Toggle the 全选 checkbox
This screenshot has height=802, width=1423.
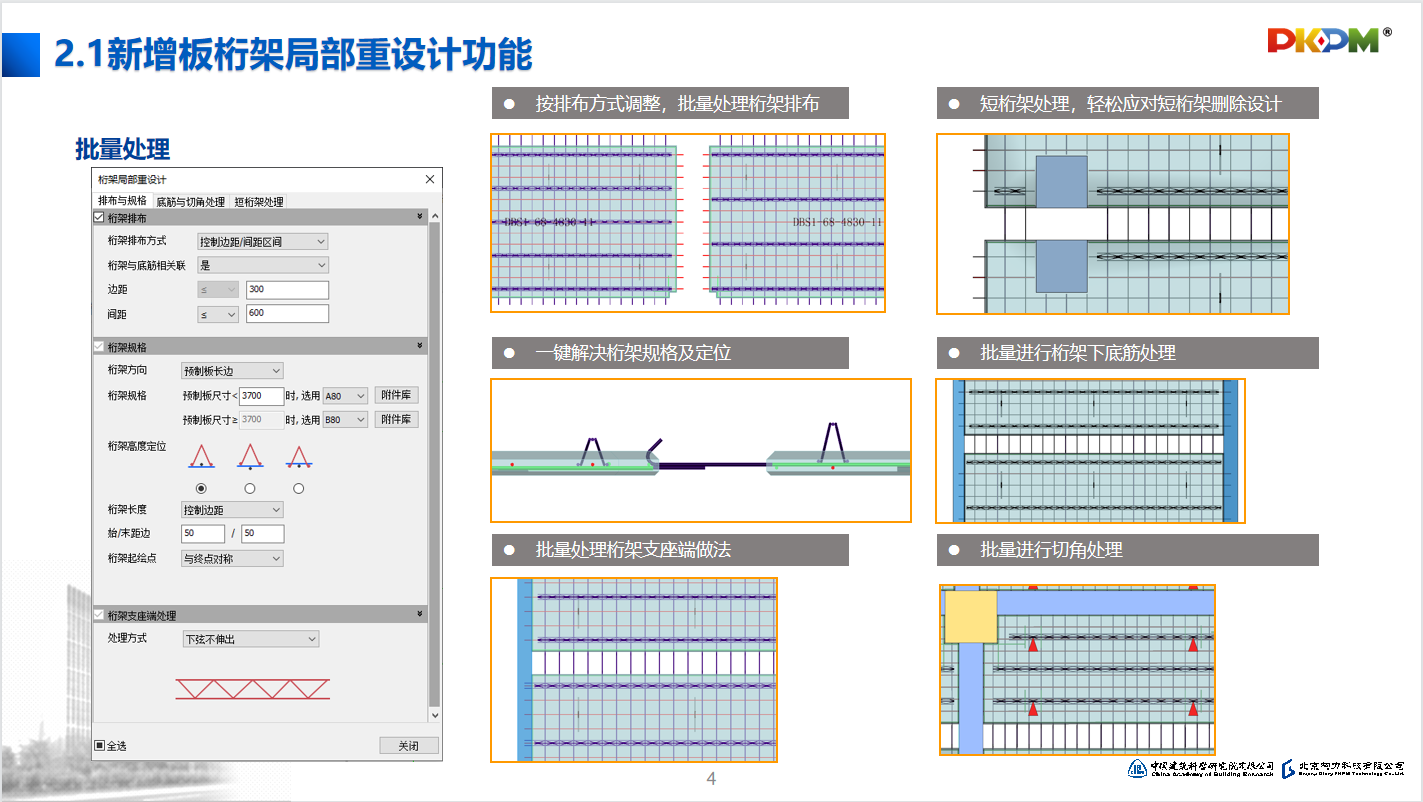[100, 745]
